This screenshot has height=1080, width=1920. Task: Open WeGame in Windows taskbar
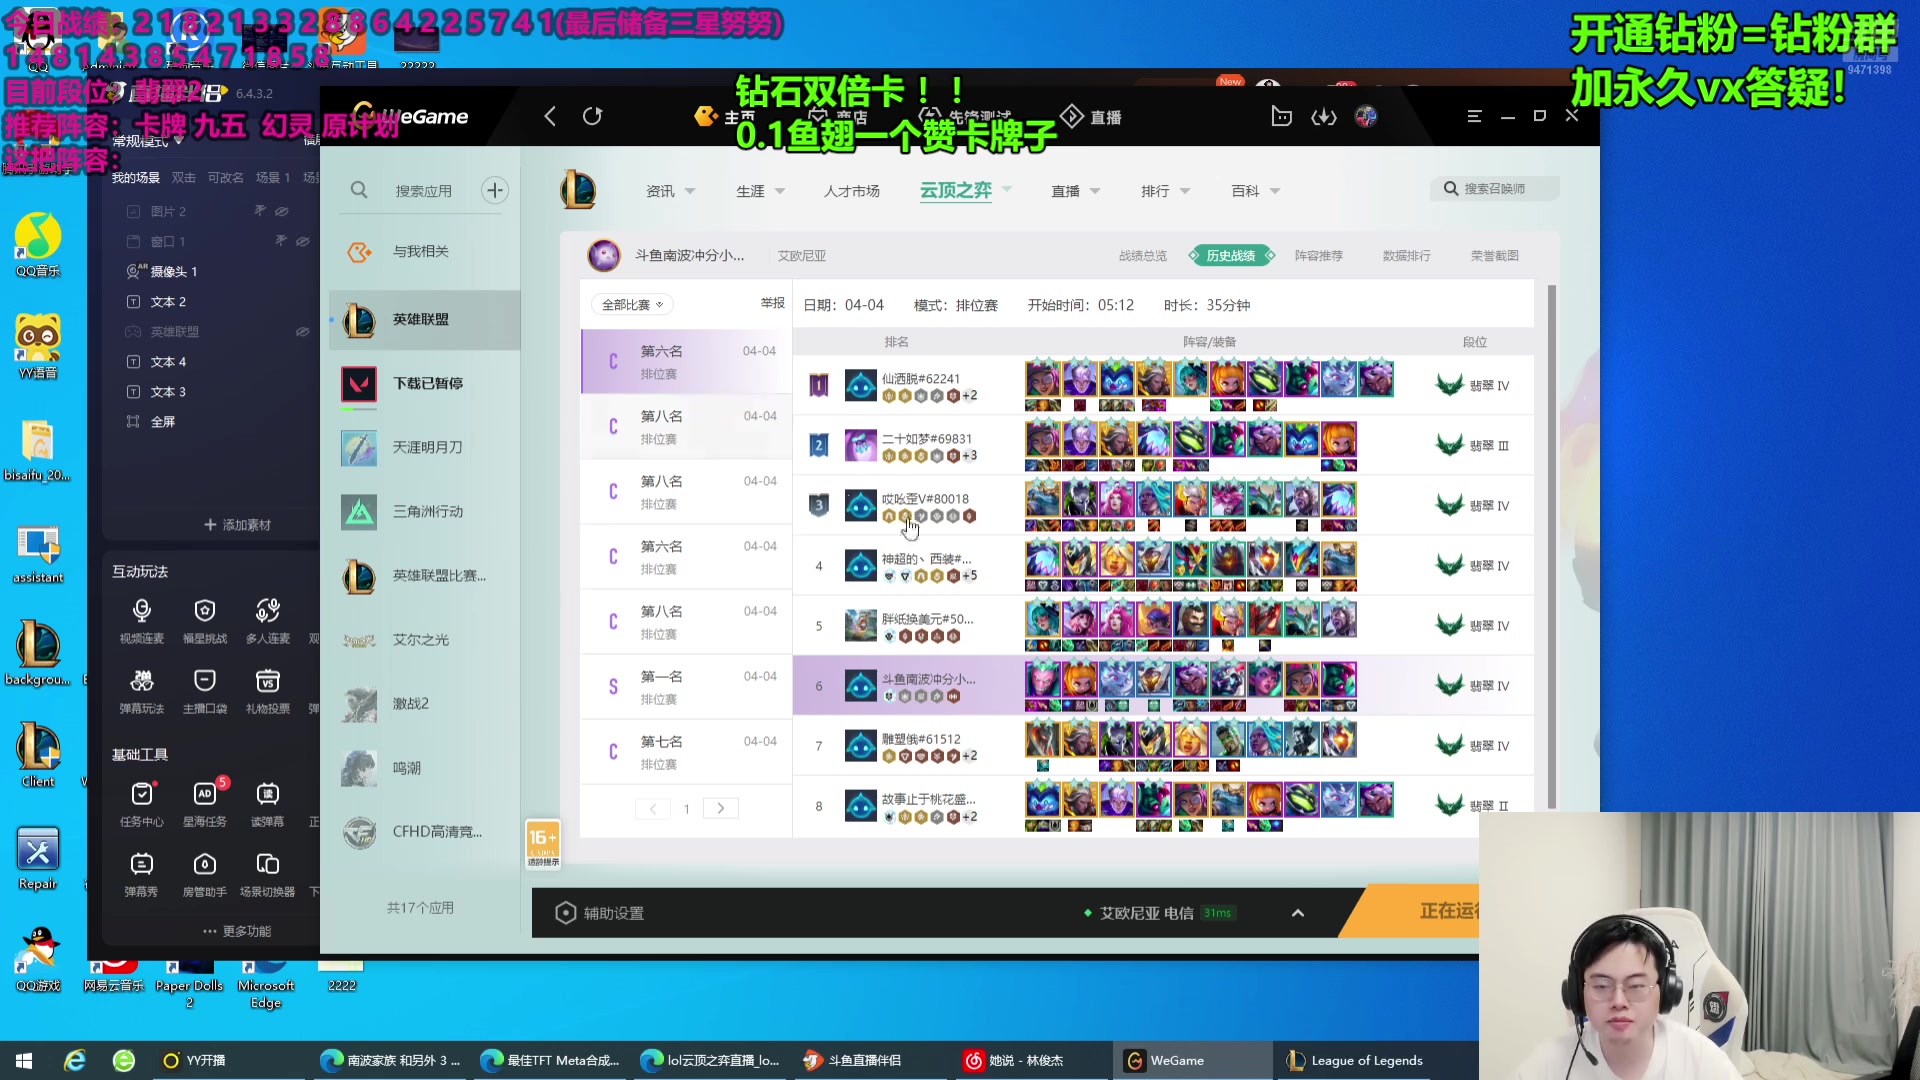(1192, 1060)
